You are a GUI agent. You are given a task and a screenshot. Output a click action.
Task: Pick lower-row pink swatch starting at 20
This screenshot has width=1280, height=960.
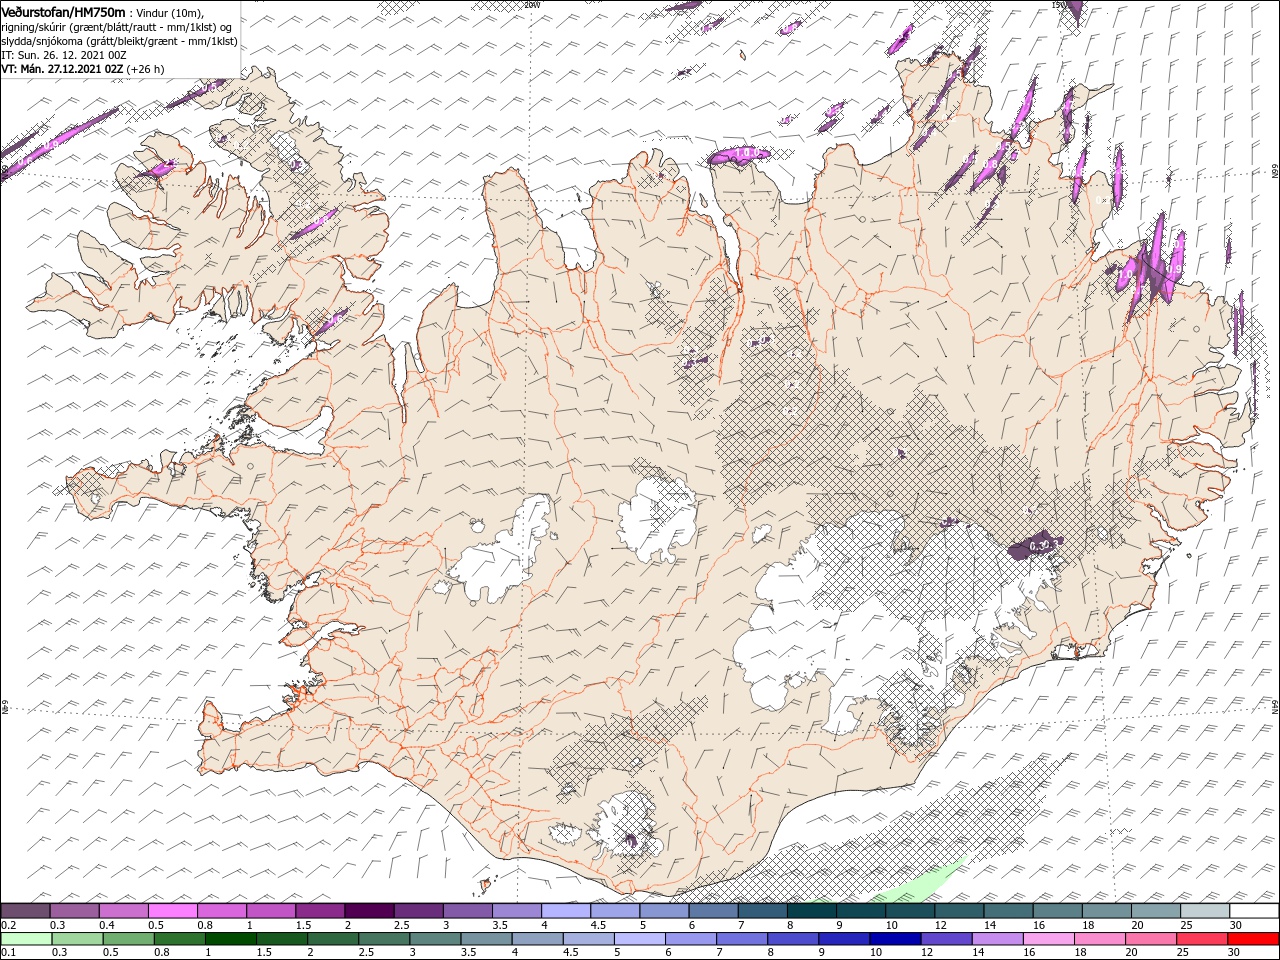[x=1149, y=939]
